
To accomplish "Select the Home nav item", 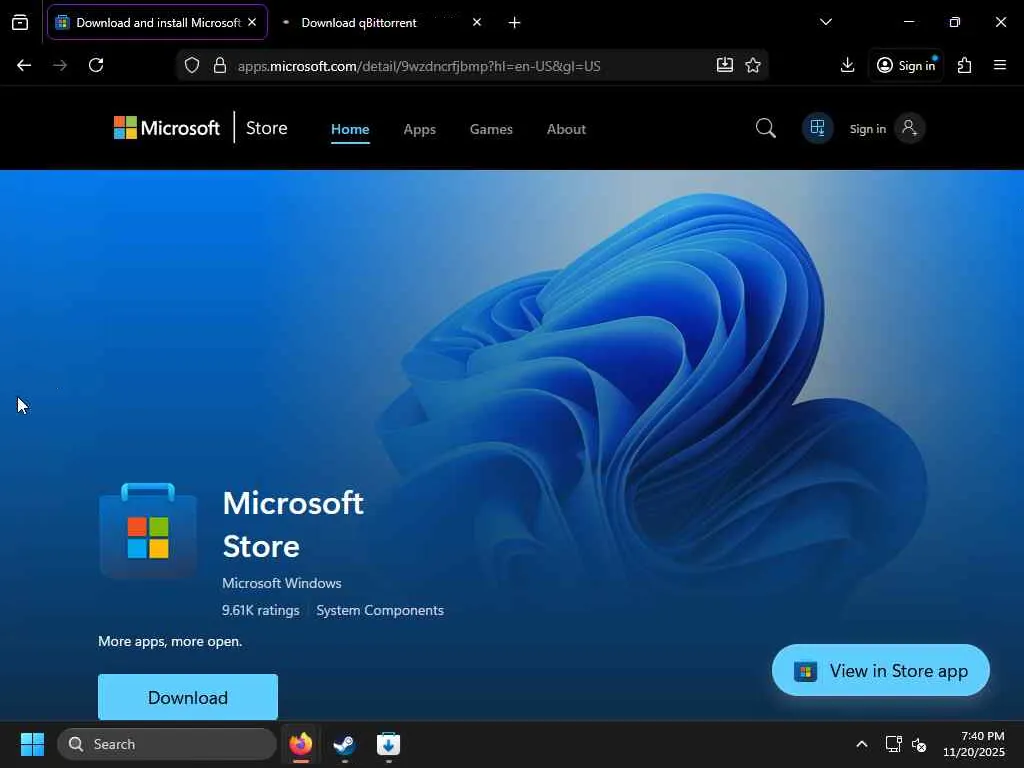I will 350,129.
